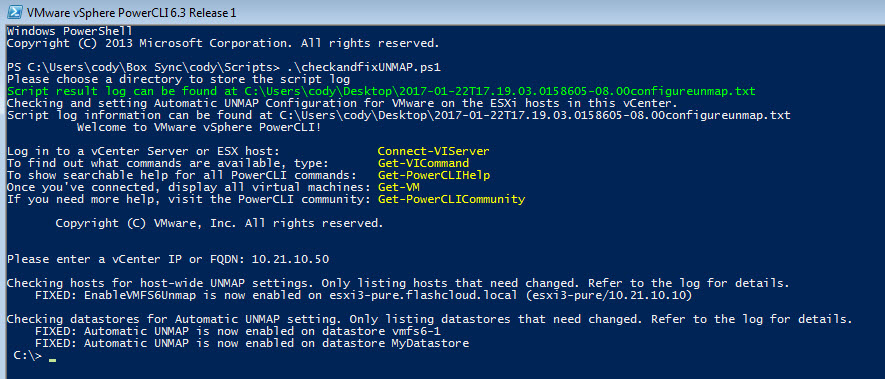This screenshot has height=379, width=885.
Task: Click the vCenter IP address 10.21.10.50
Action: click(x=290, y=259)
